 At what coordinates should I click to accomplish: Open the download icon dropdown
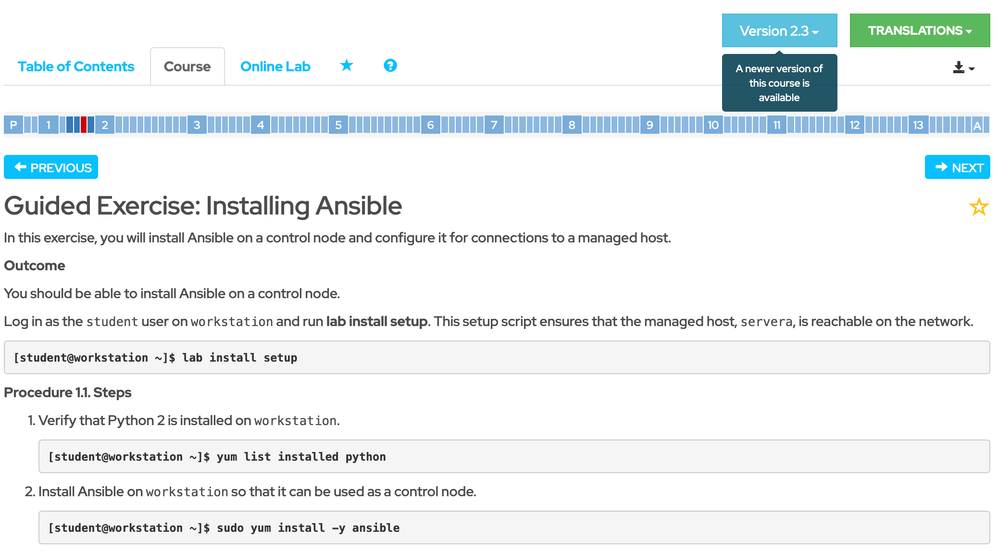[963, 67]
